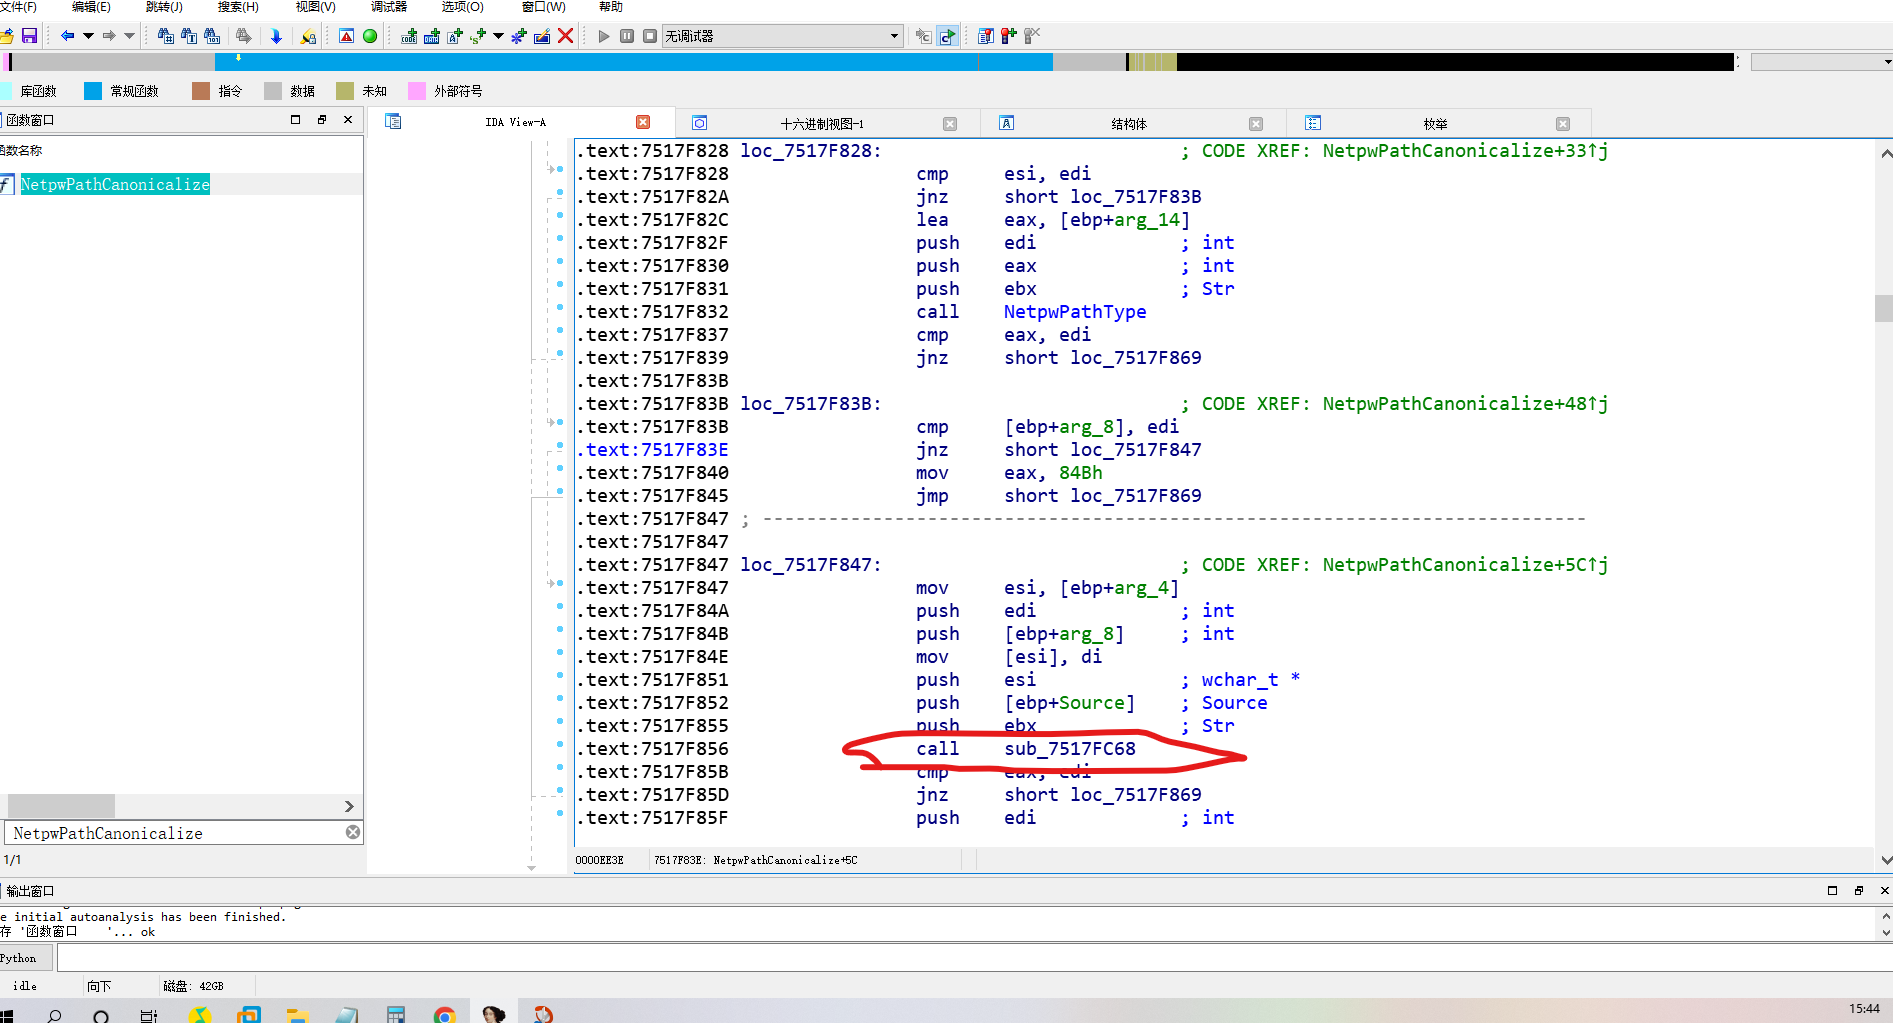The height and width of the screenshot is (1023, 1893).
Task: Switch to the 结构体 tab
Action: pos(1128,124)
